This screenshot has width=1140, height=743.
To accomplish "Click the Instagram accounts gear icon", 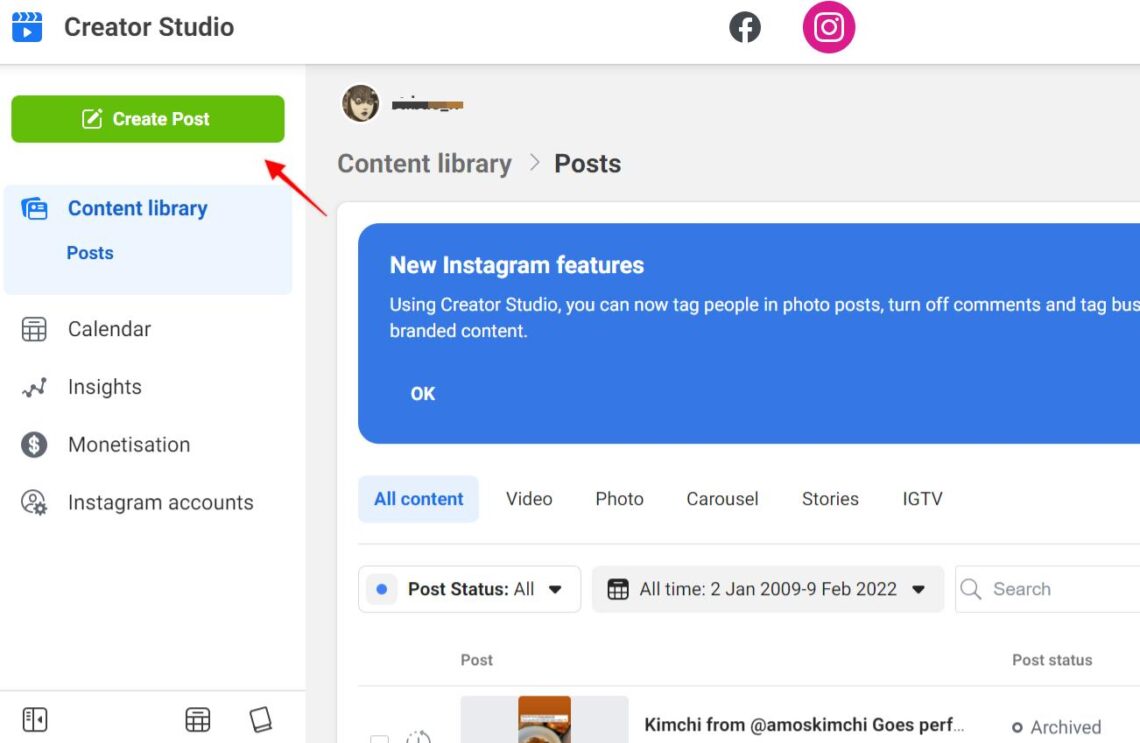I will click(33, 502).
